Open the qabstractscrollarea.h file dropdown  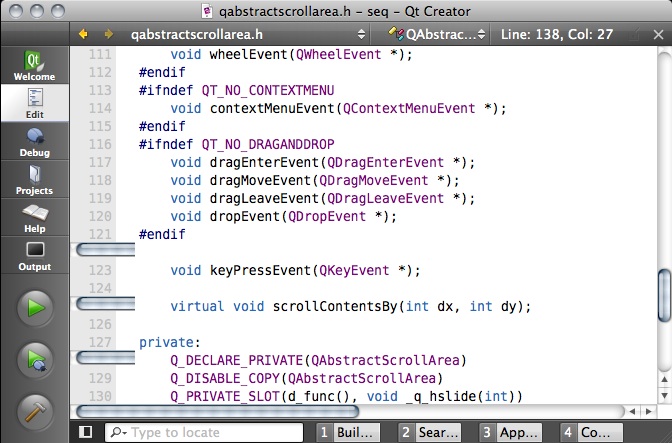pyautogui.click(x=252, y=33)
